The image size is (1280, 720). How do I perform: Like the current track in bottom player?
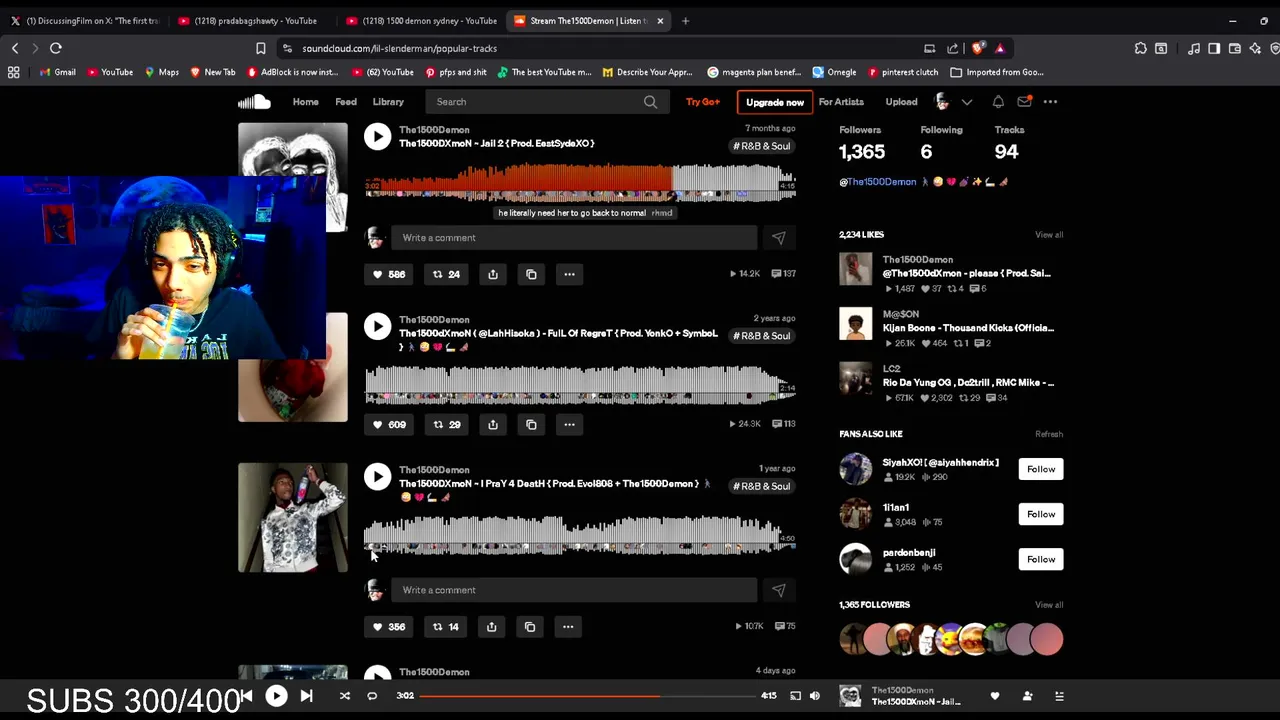click(x=995, y=696)
